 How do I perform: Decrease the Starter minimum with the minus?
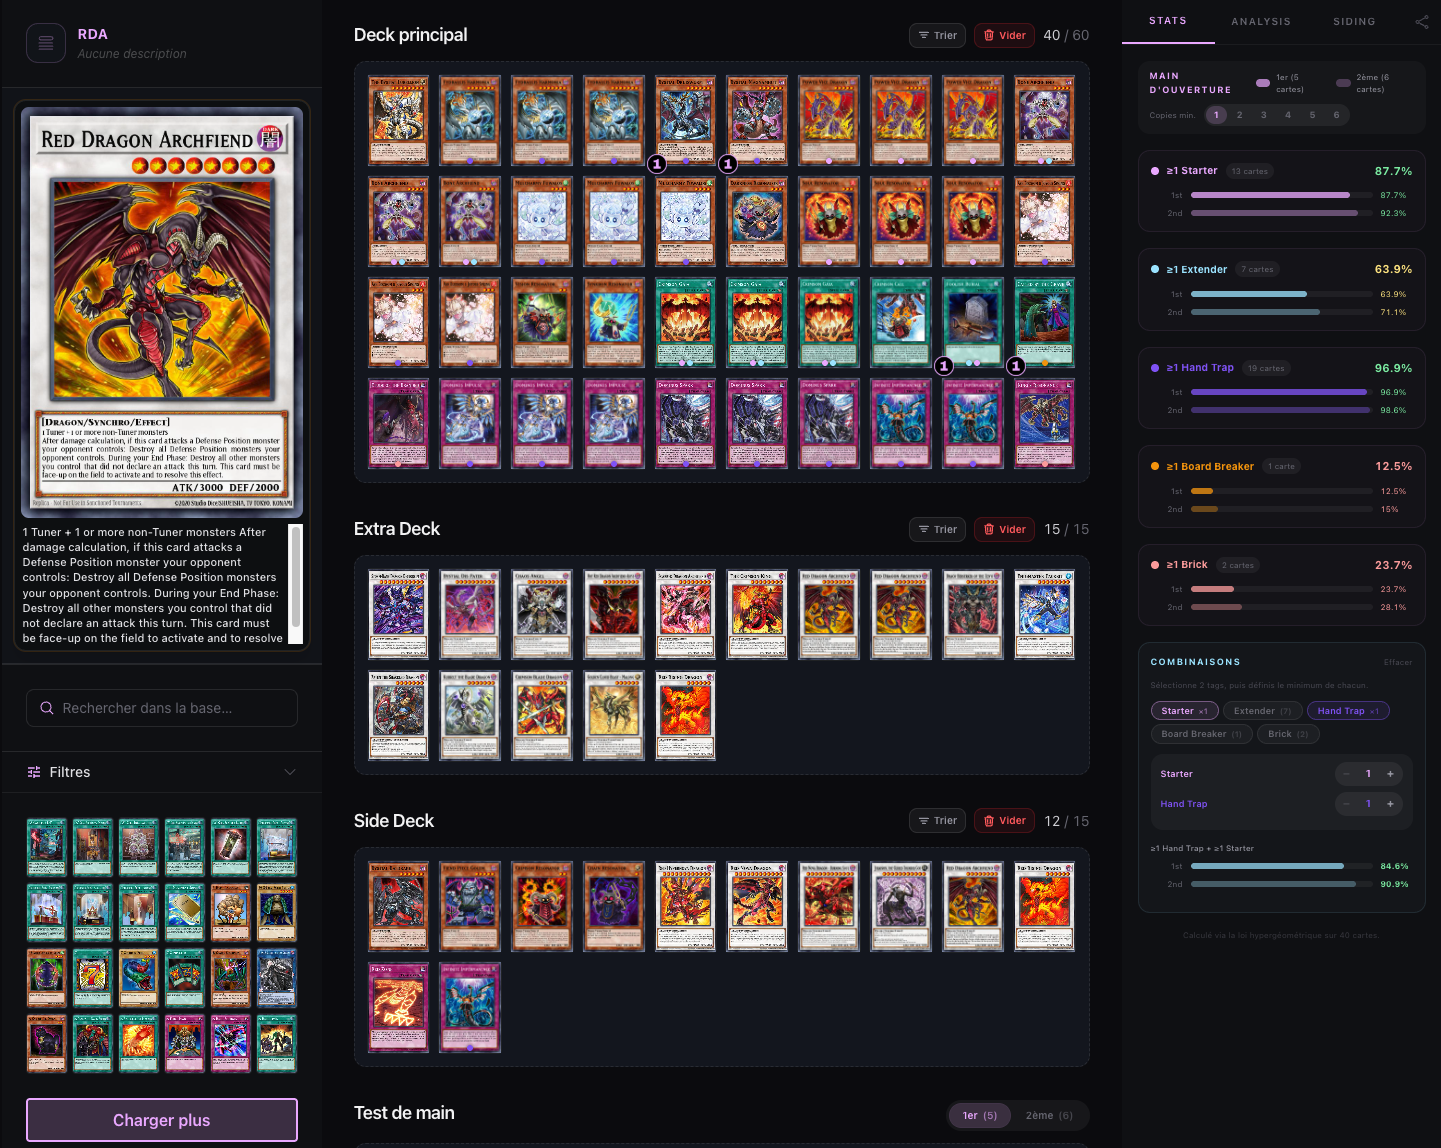1346,774
